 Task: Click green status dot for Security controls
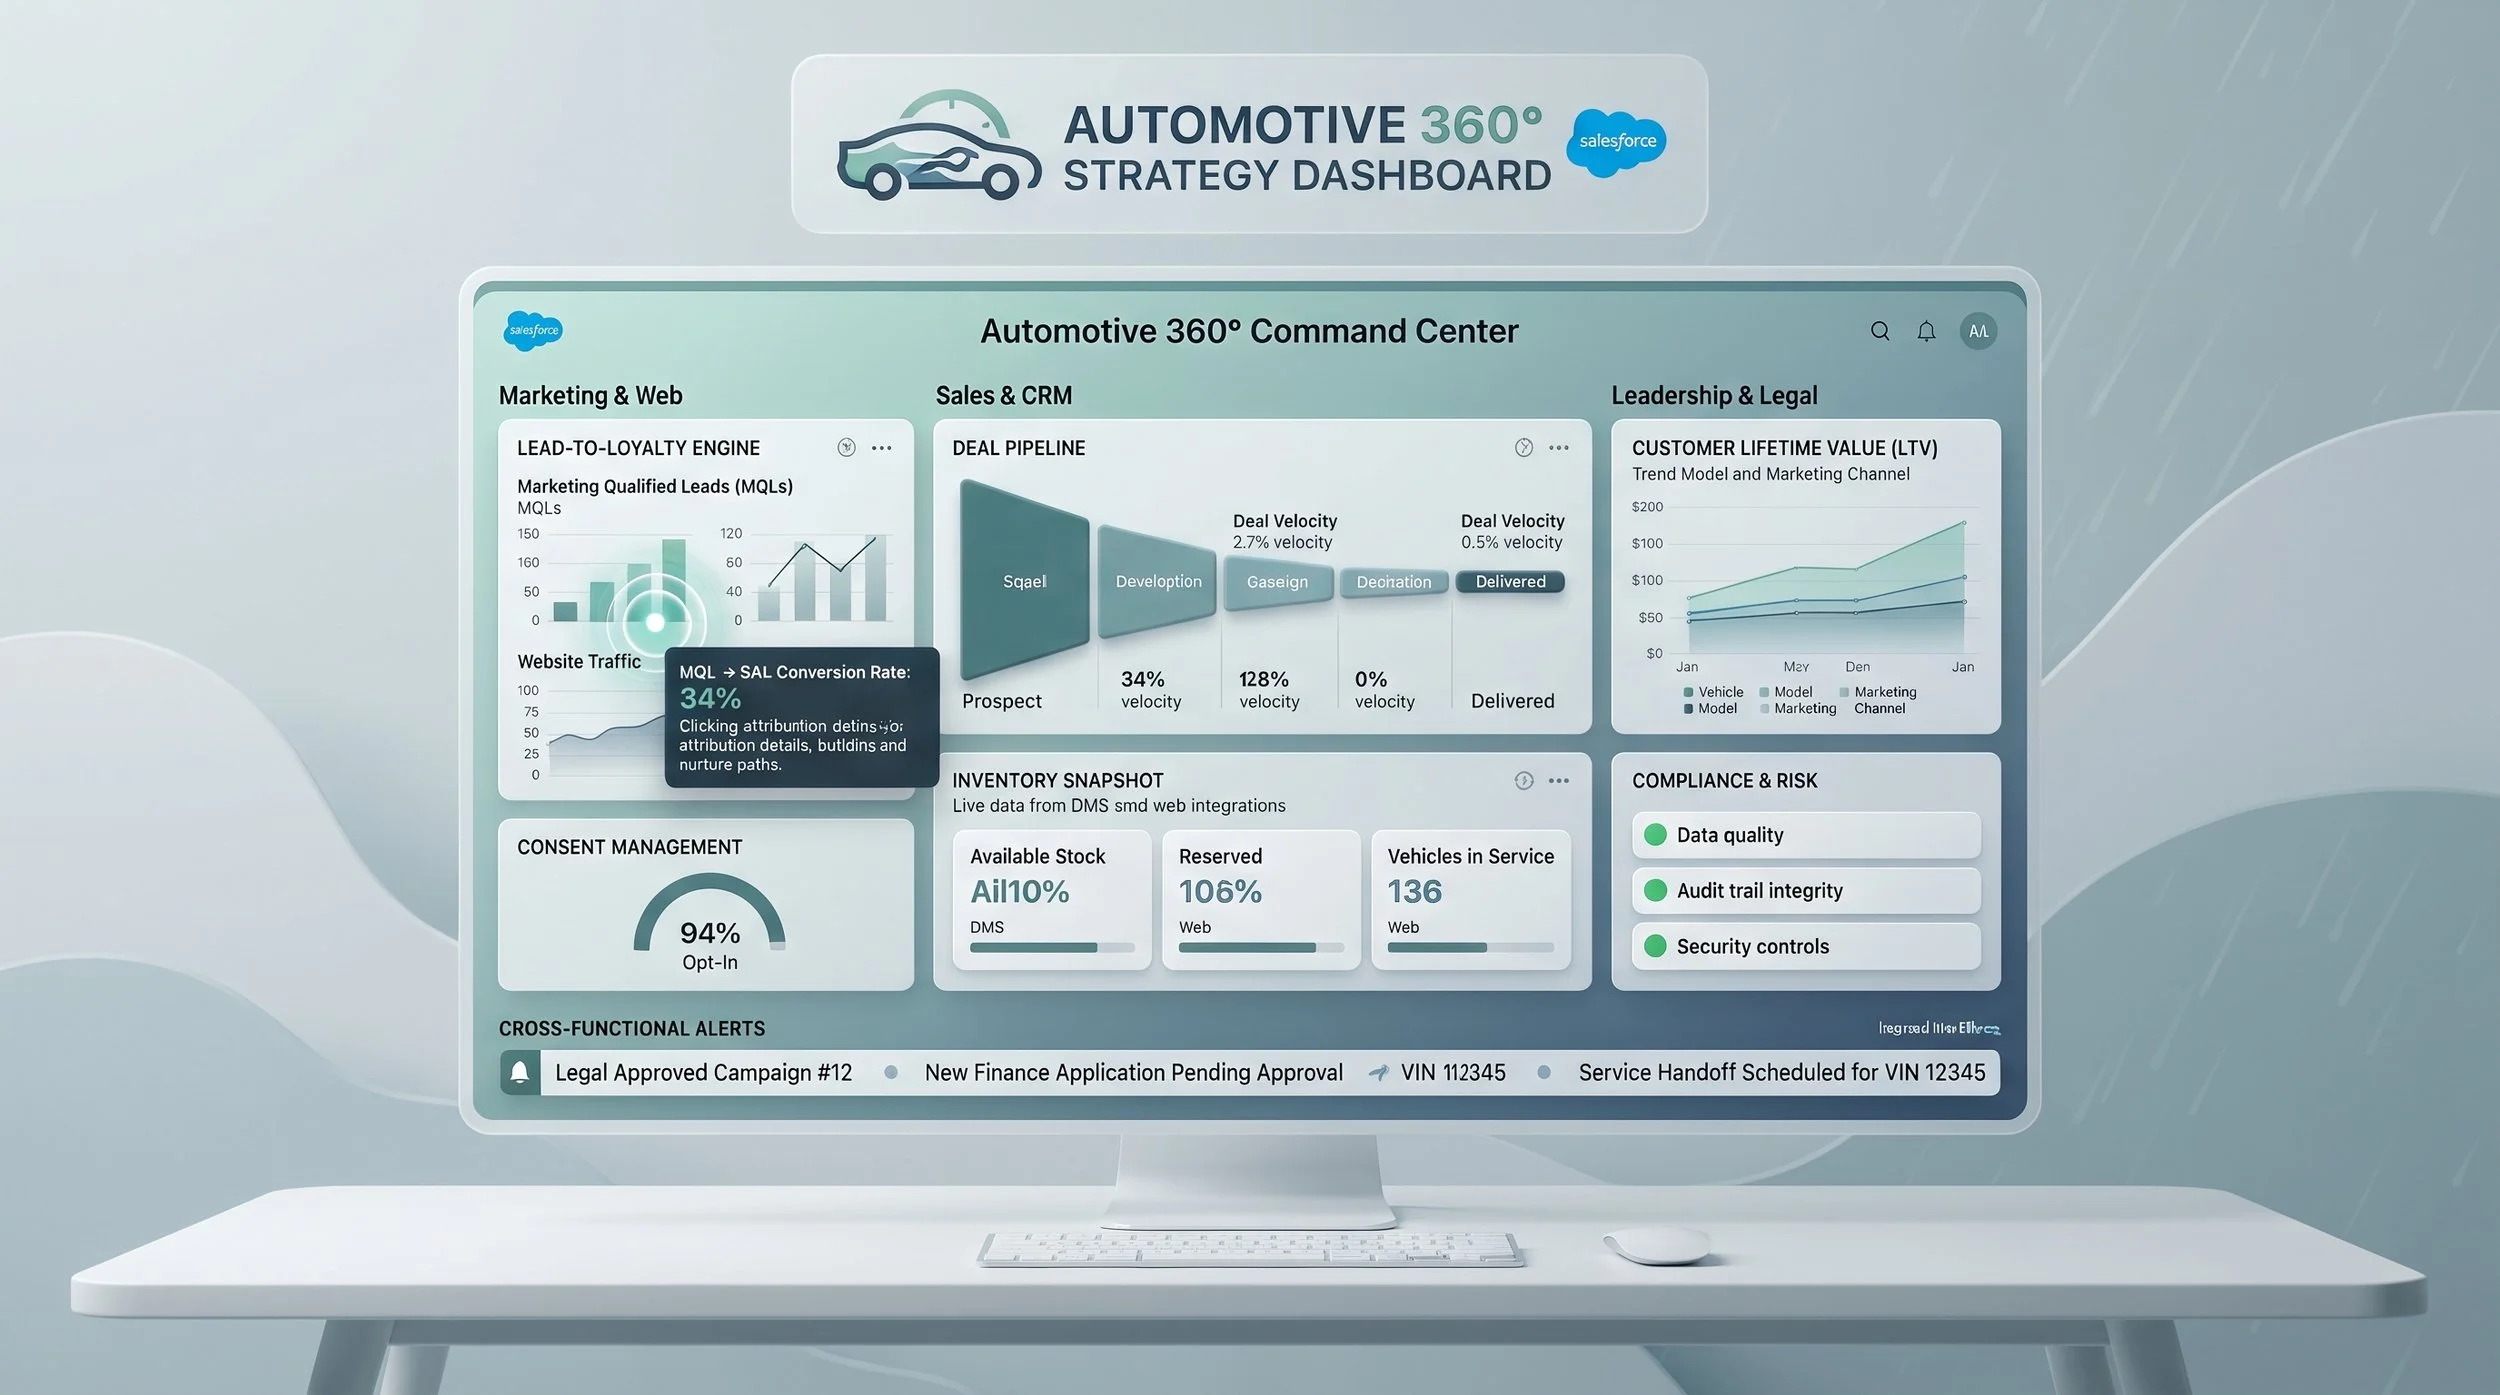[x=1655, y=945]
